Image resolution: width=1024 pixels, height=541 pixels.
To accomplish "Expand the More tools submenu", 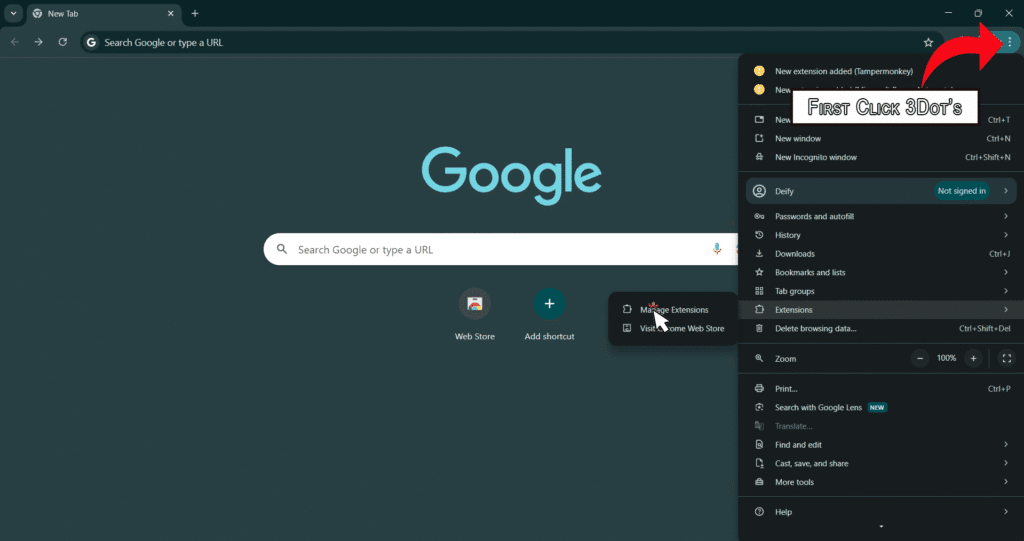I will tap(881, 482).
